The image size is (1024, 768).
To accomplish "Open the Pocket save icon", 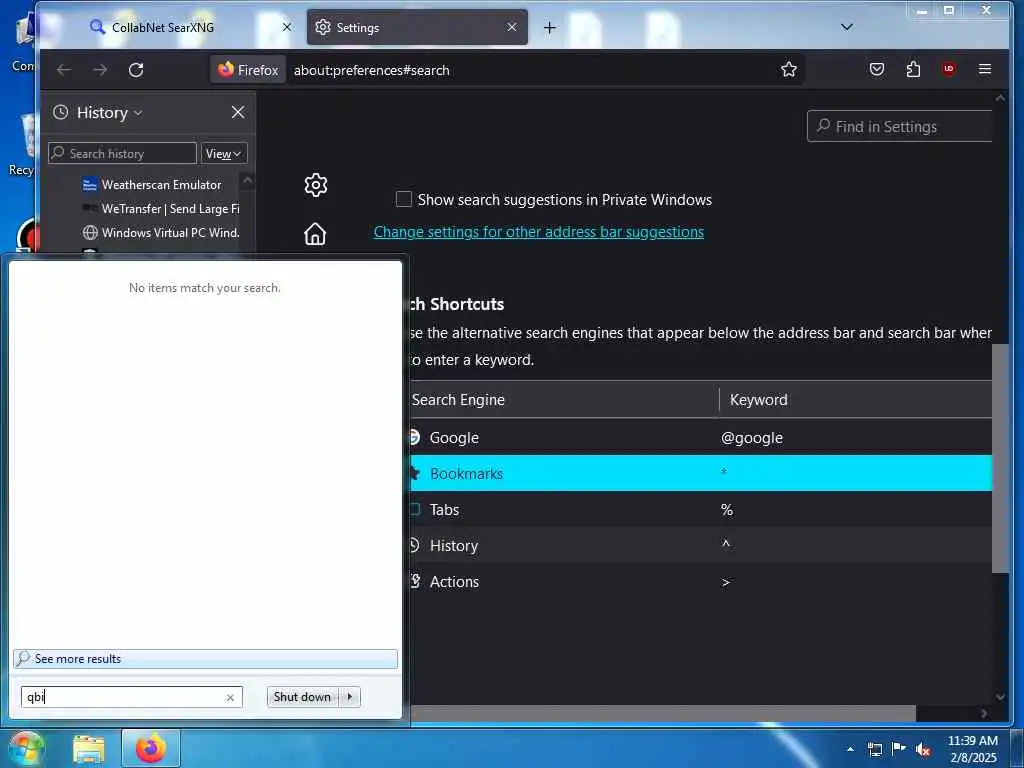I will (877, 69).
